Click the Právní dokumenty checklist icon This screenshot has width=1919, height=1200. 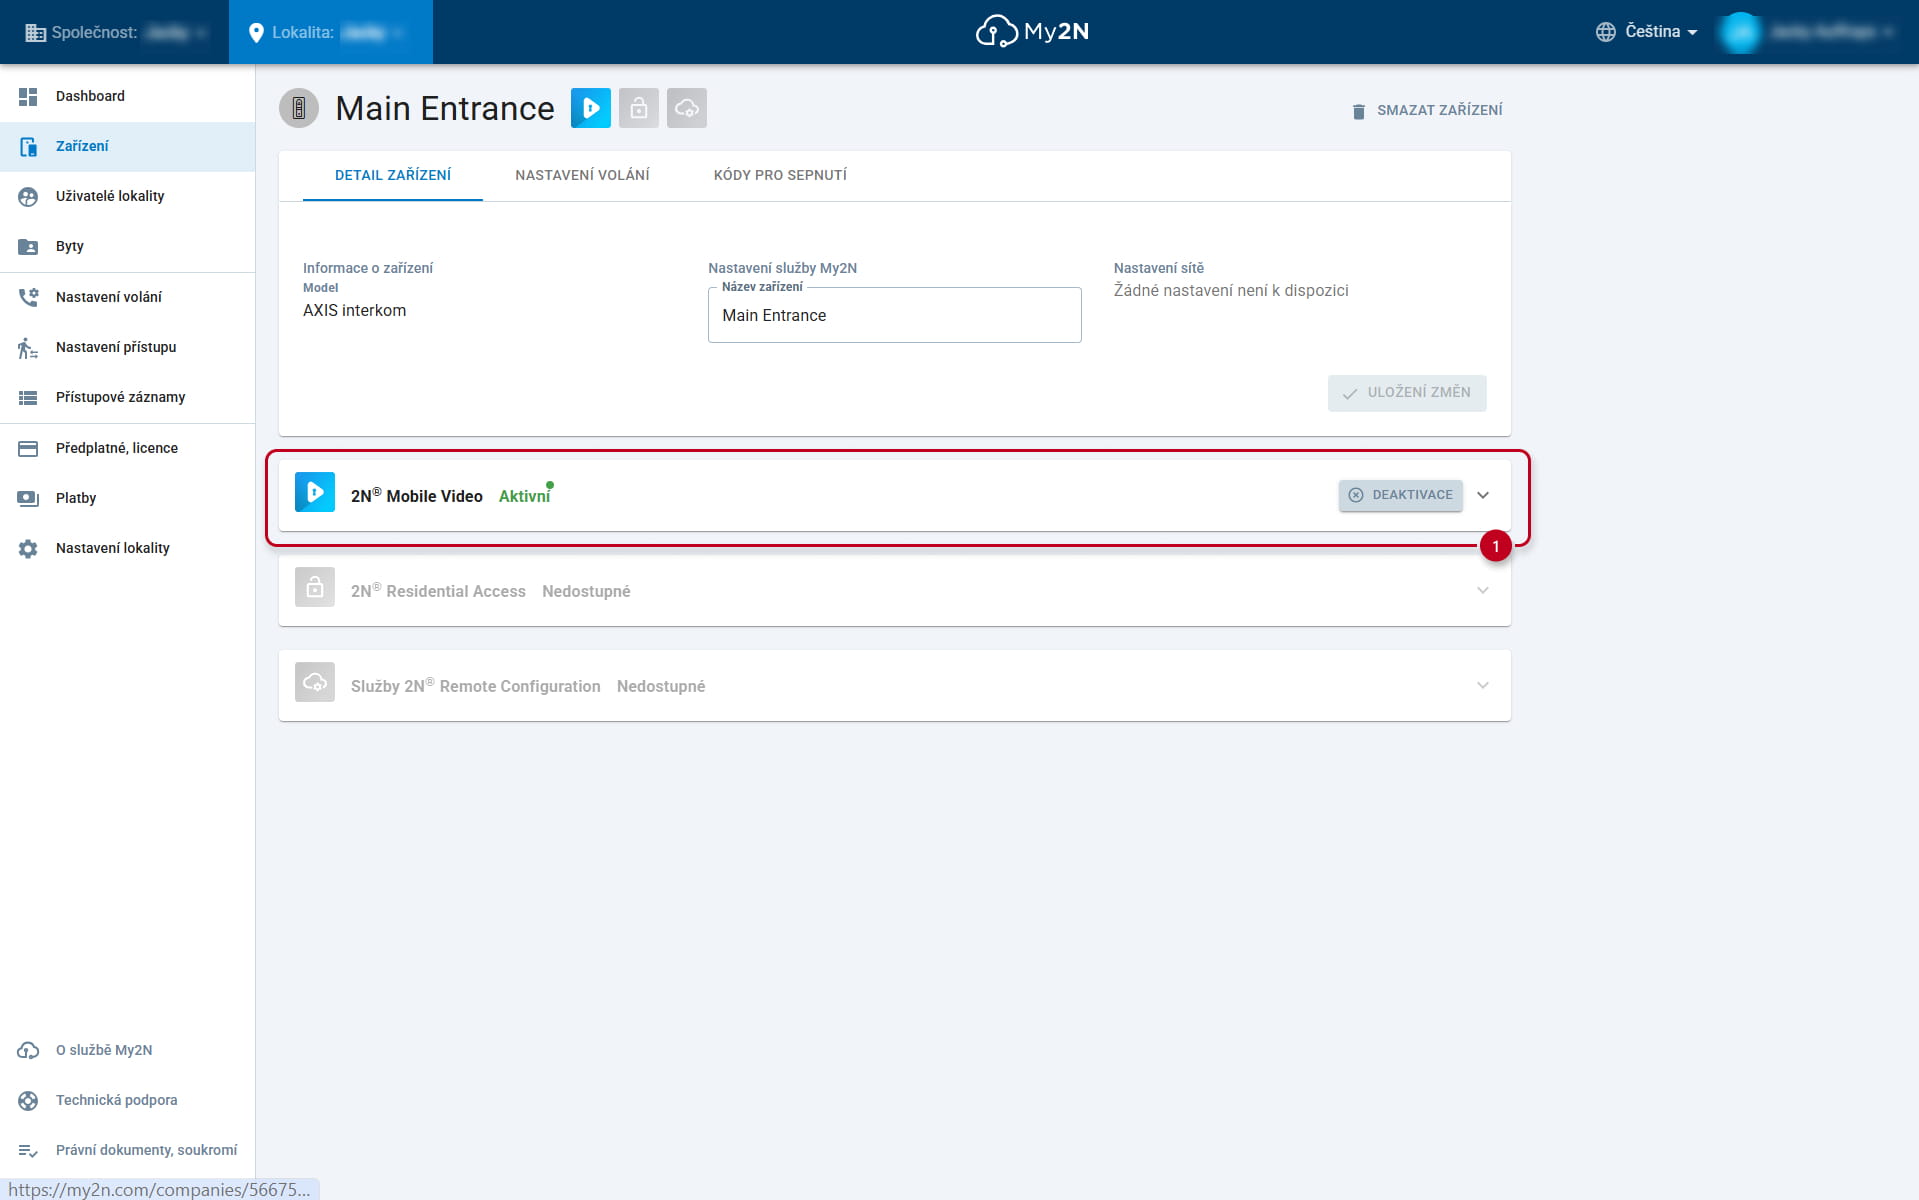tap(28, 1150)
